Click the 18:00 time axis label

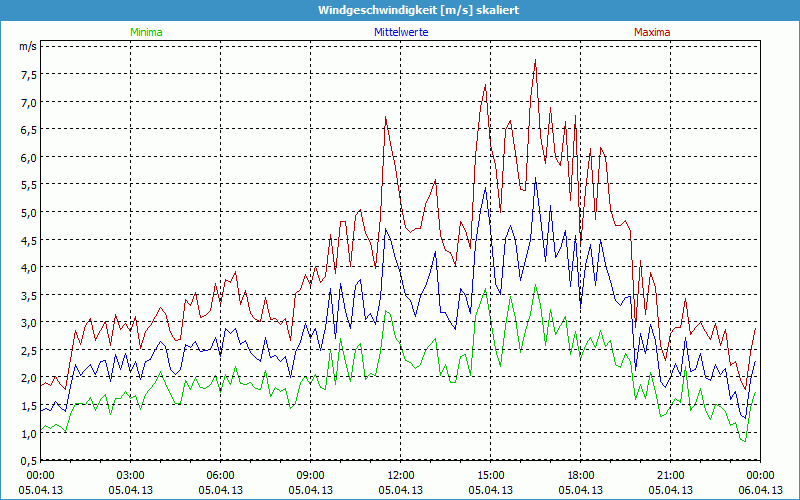[581, 476]
